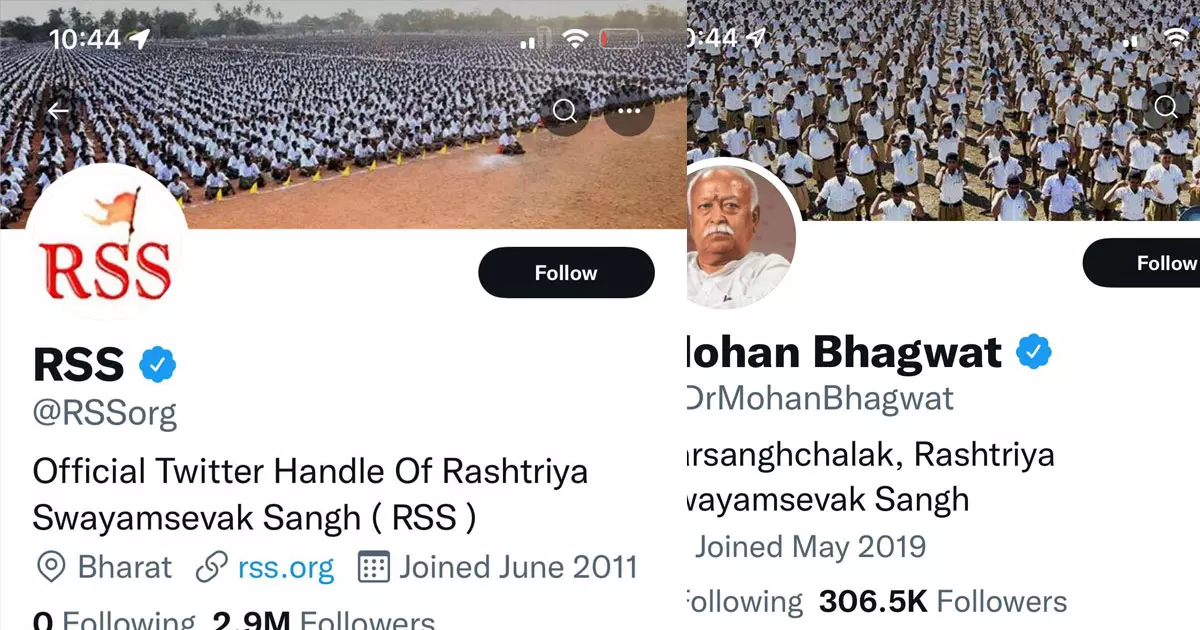
Task: Open the three-dot more options menu
Action: (x=629, y=110)
